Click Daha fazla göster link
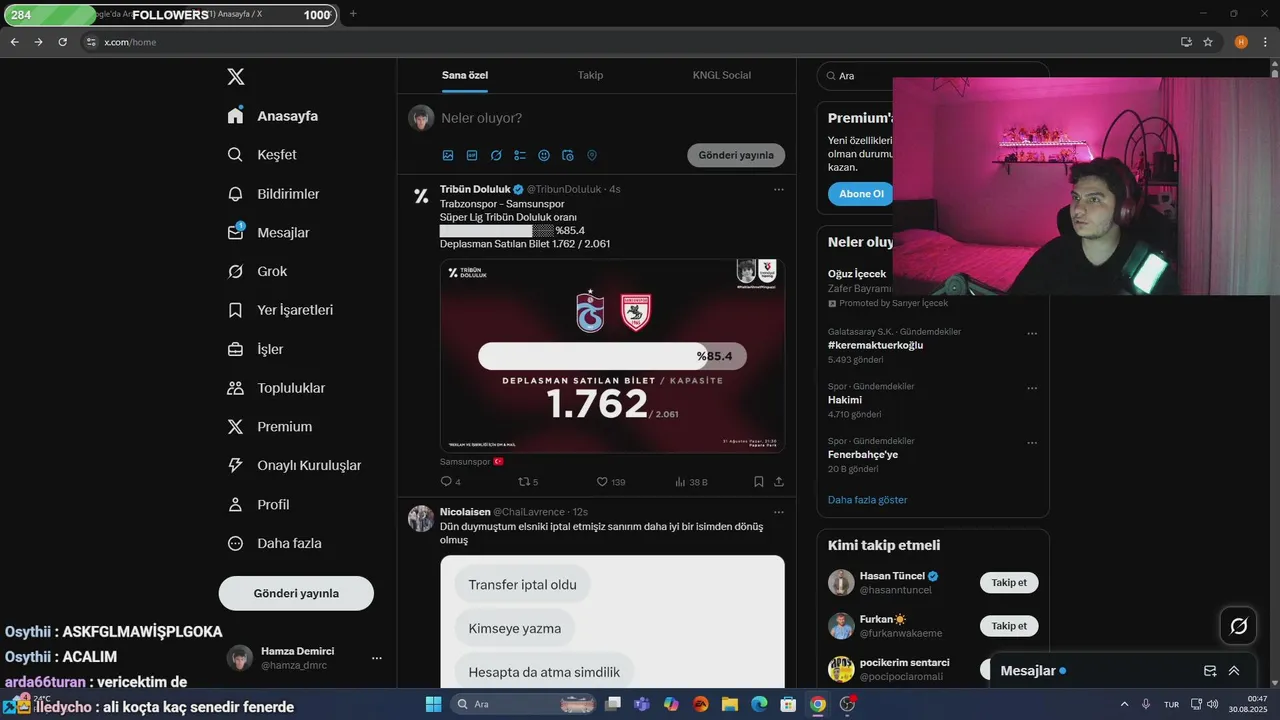Viewport: 1280px width, 720px height. click(867, 500)
